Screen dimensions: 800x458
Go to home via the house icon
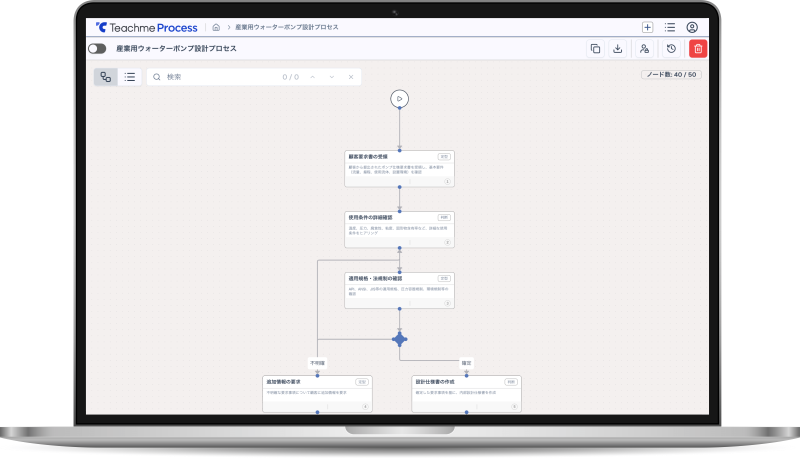tap(216, 27)
